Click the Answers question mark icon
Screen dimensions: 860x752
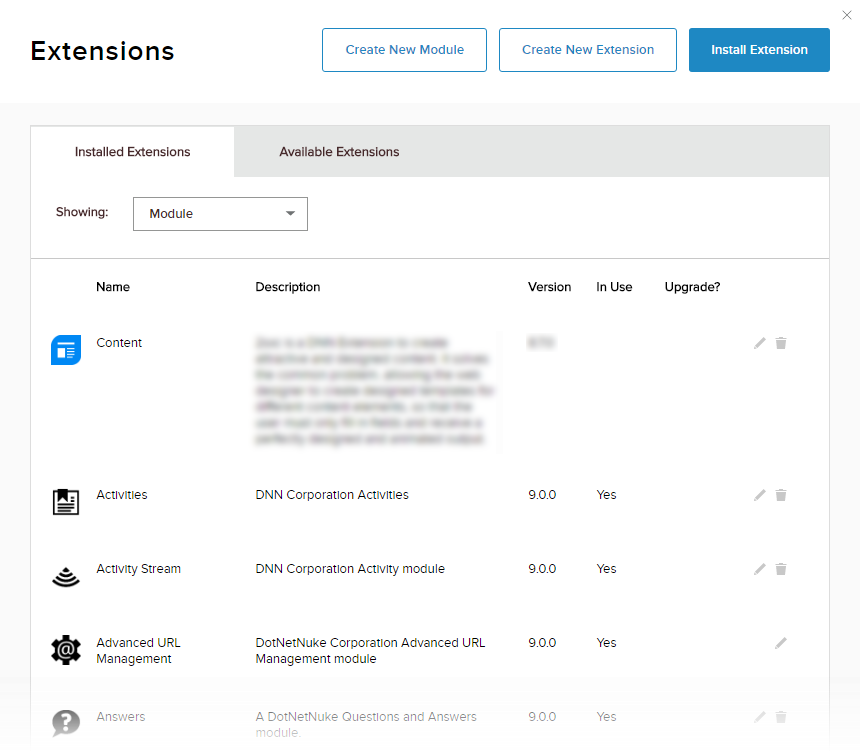pyautogui.click(x=66, y=723)
